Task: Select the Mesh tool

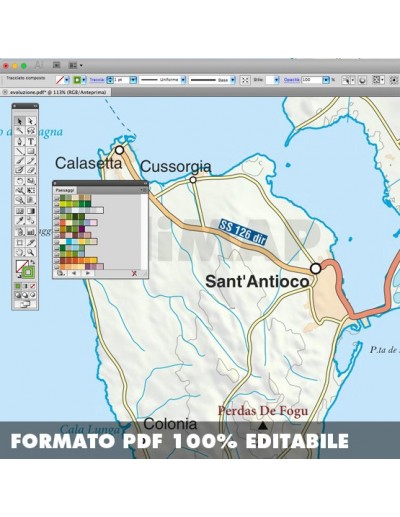Action: pyautogui.click(x=20, y=211)
